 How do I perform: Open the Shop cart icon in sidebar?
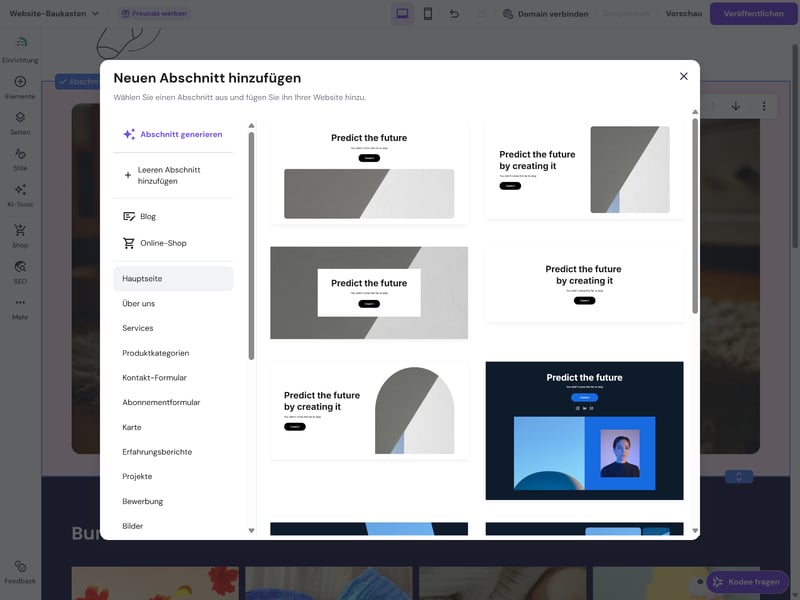(20, 235)
